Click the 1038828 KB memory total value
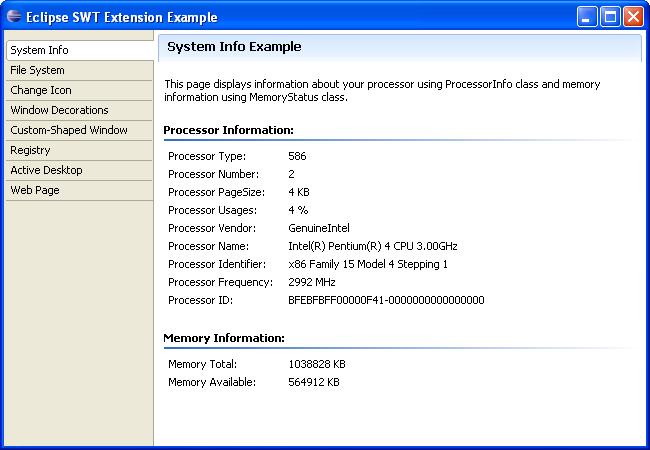Viewport: 650px width, 450px height. pyautogui.click(x=317, y=364)
